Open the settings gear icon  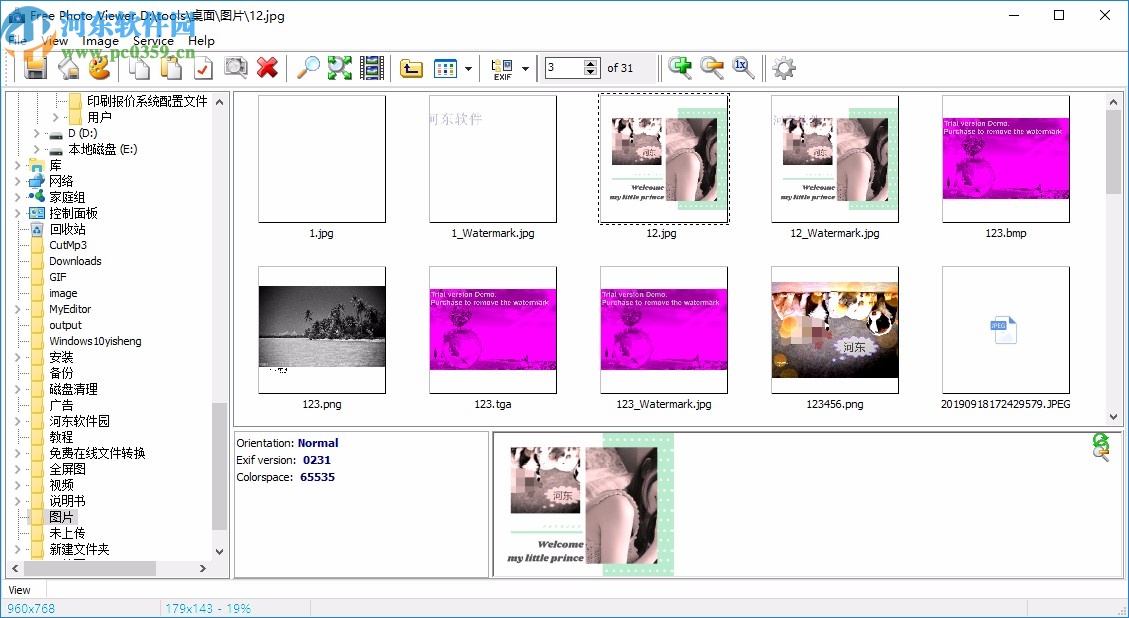[783, 67]
